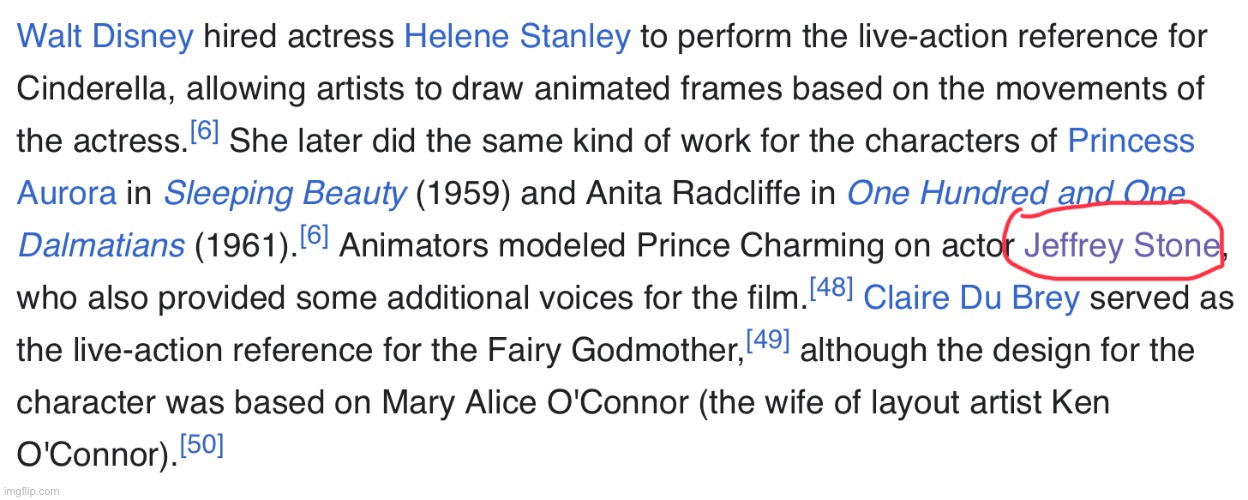This screenshot has height=500, width=1248.
Task: Click the year "(1959)" in the text
Action: (463, 193)
